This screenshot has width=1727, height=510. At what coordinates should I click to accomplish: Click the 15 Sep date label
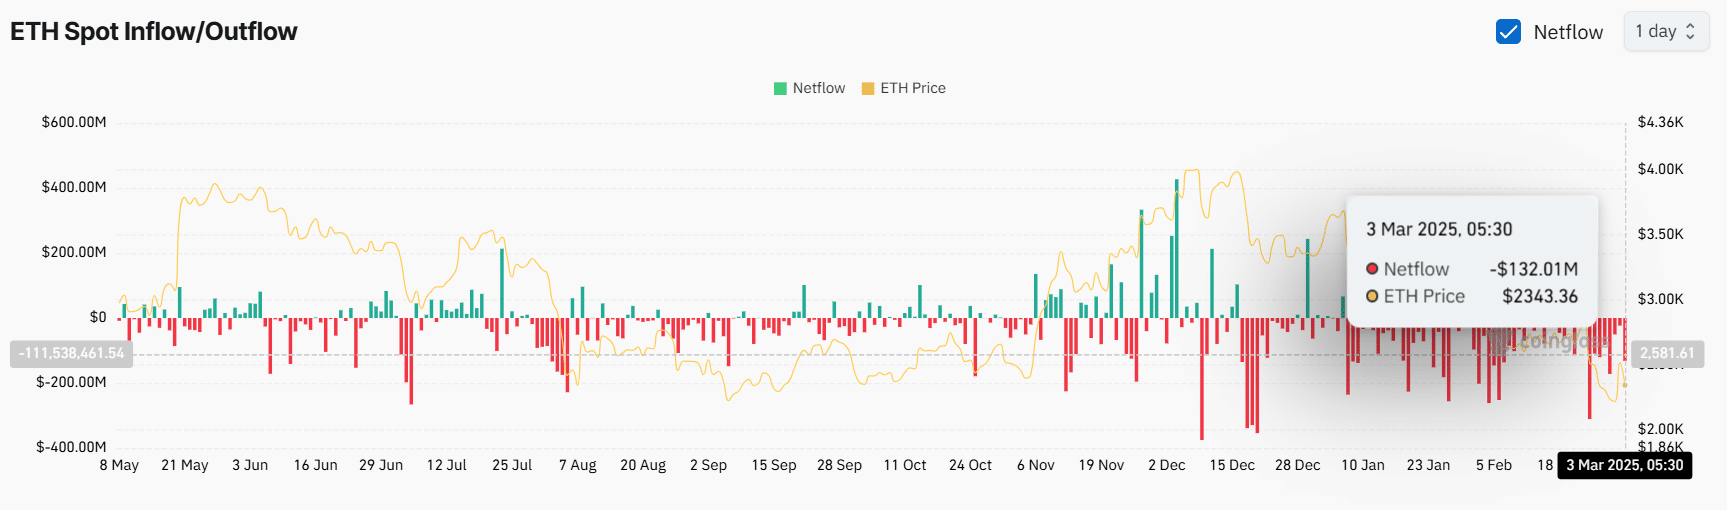[x=774, y=465]
